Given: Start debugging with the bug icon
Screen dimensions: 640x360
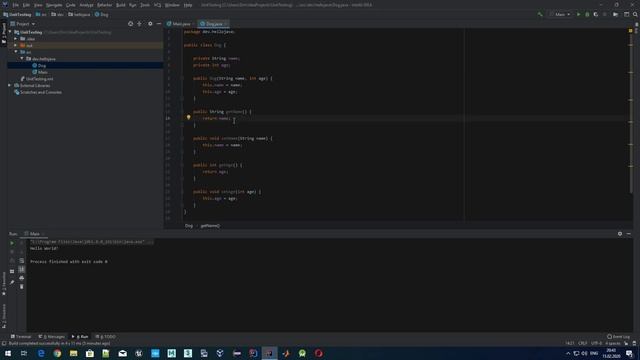Looking at the screenshot, I should pos(587,14).
